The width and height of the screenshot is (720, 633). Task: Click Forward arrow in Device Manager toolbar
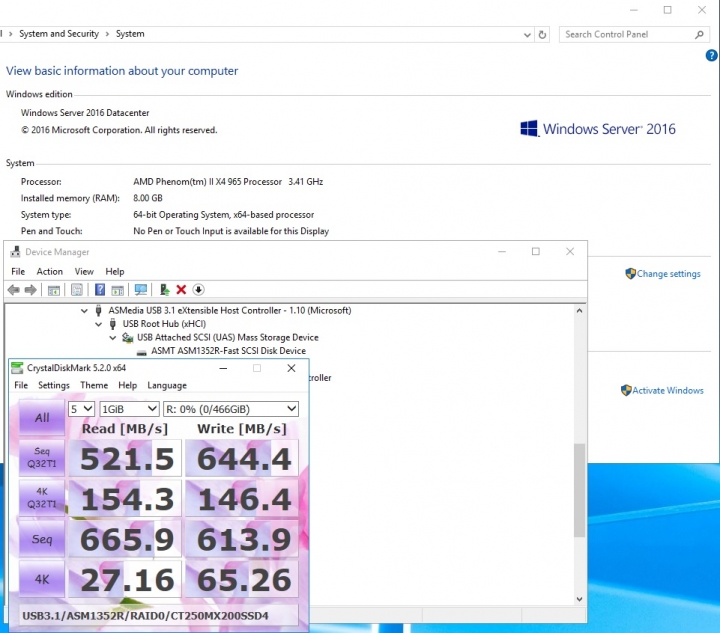[x=31, y=290]
